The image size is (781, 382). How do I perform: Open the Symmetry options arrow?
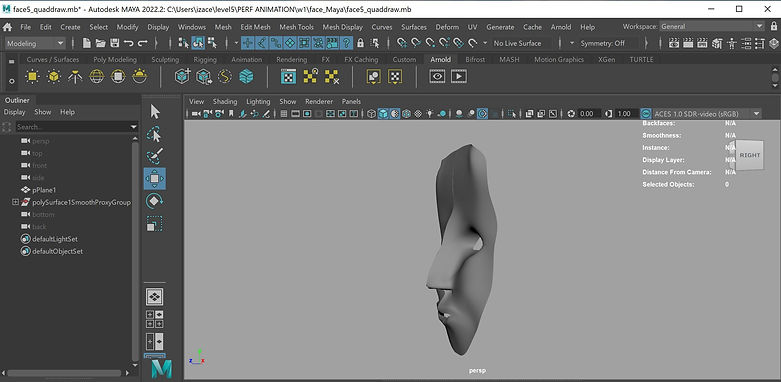coord(572,43)
